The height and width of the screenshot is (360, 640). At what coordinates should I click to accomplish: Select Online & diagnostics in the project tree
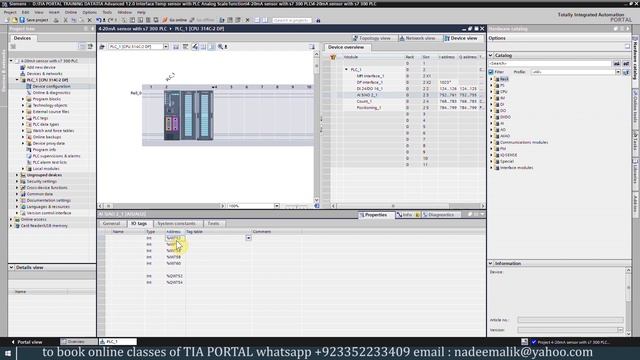(51, 93)
